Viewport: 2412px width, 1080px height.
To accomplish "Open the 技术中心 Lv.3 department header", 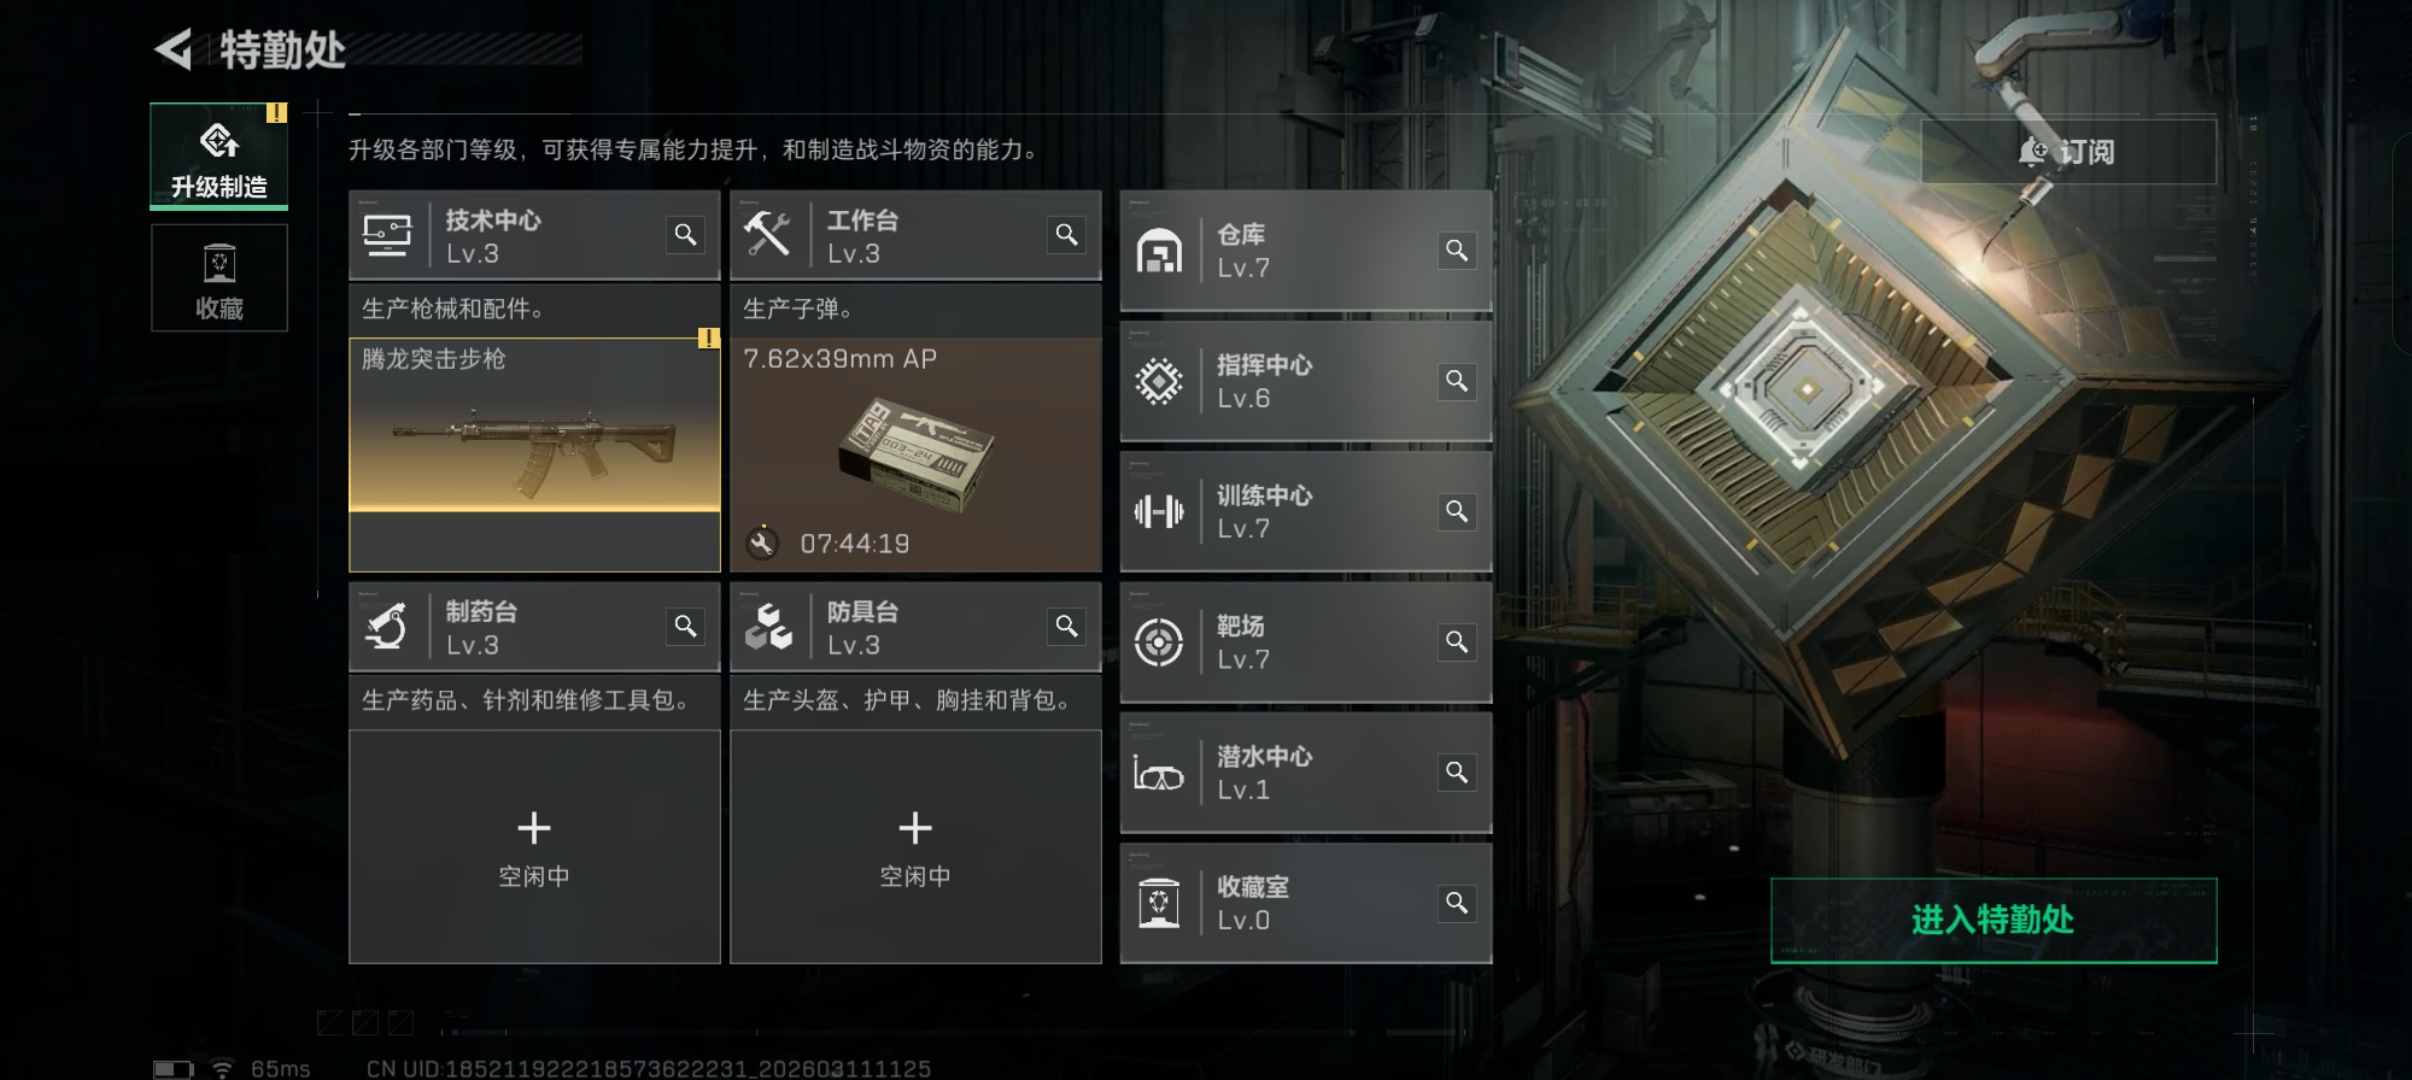I will (x=534, y=235).
